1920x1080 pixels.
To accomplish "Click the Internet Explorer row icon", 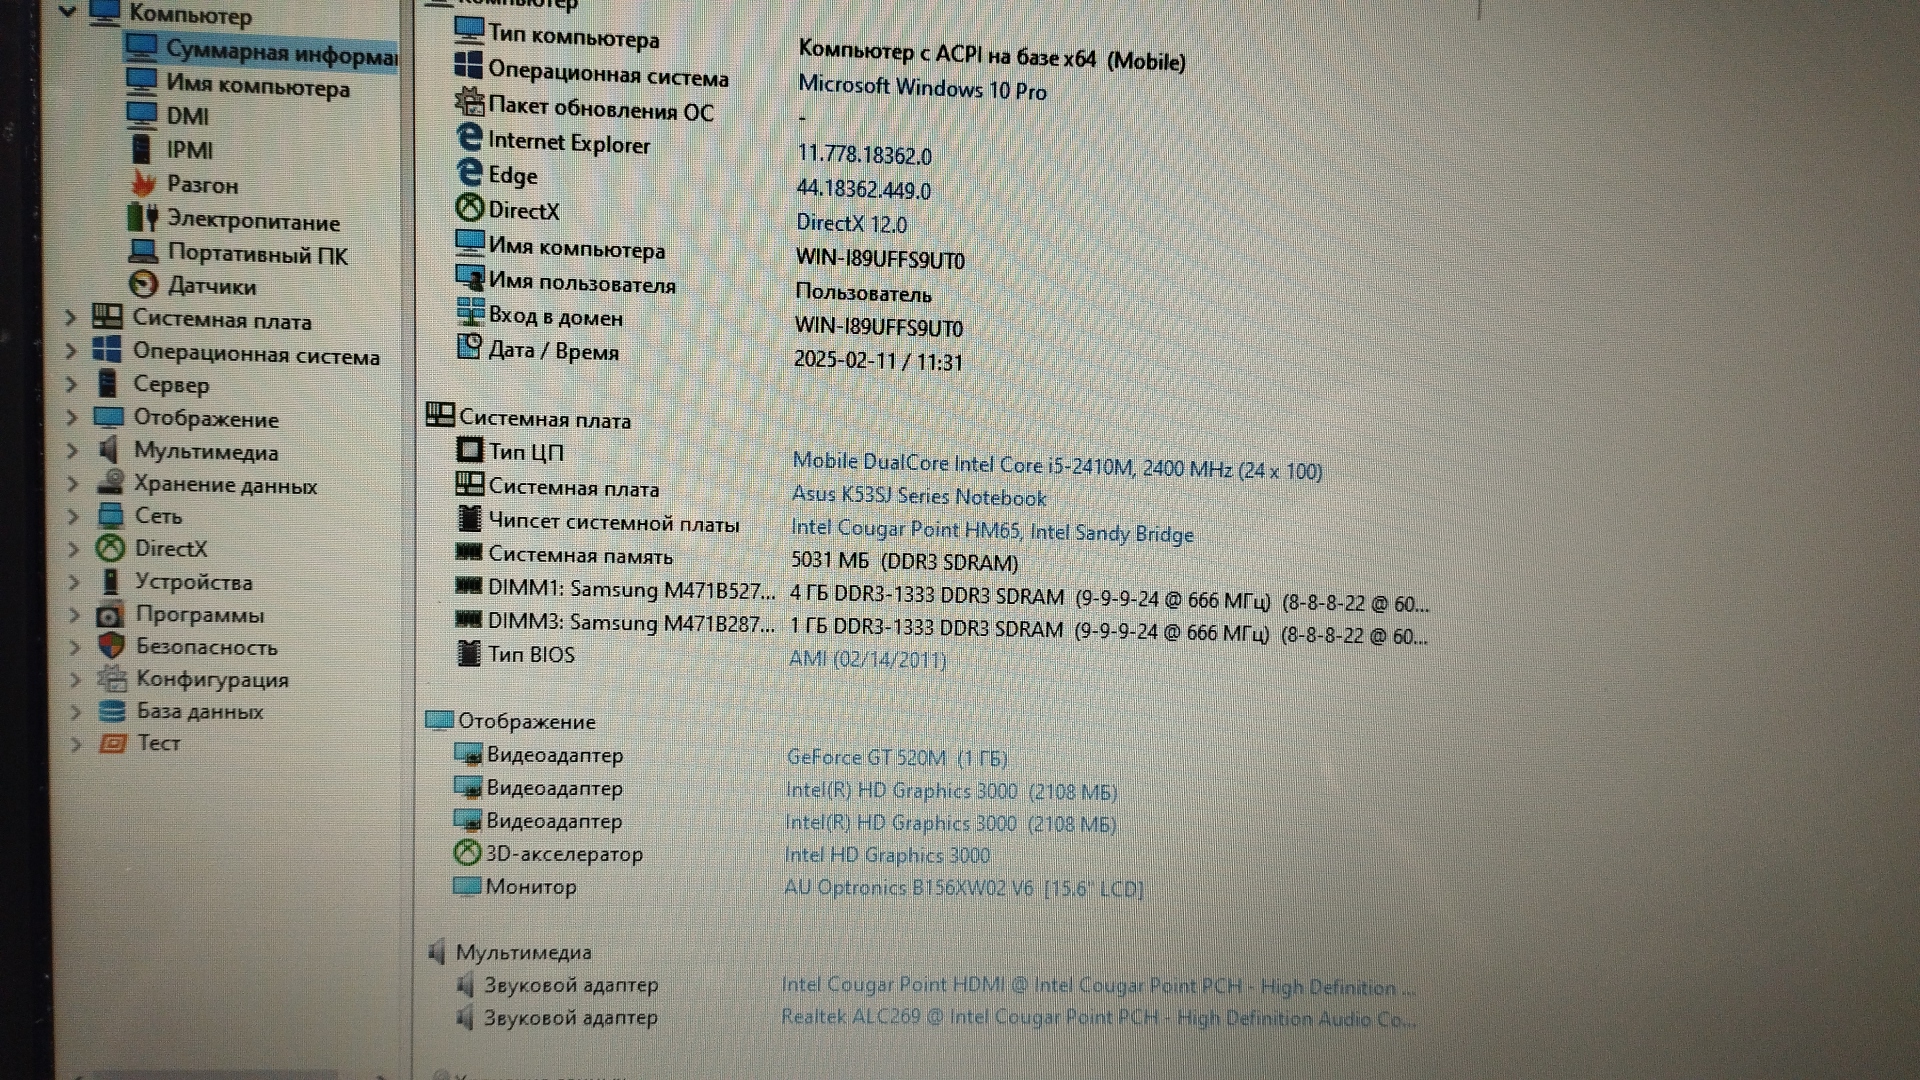I will coord(469,137).
